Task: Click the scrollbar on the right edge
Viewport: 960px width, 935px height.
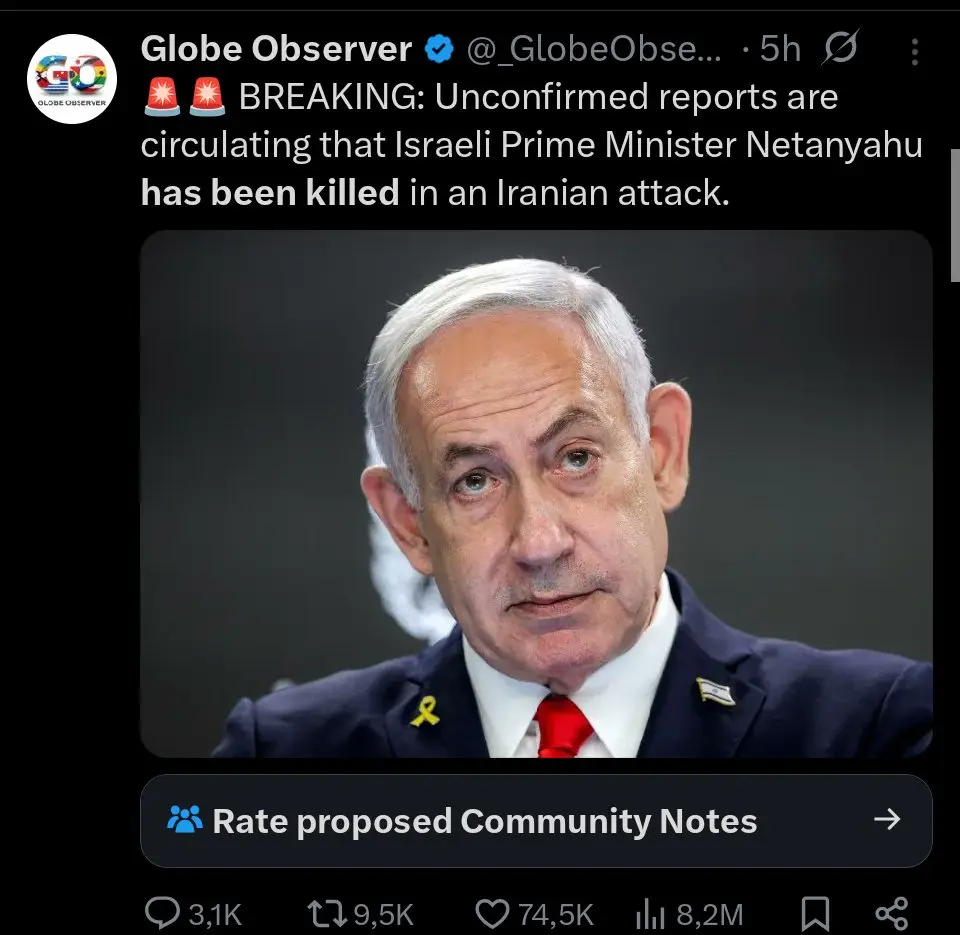Action: click(x=955, y=216)
